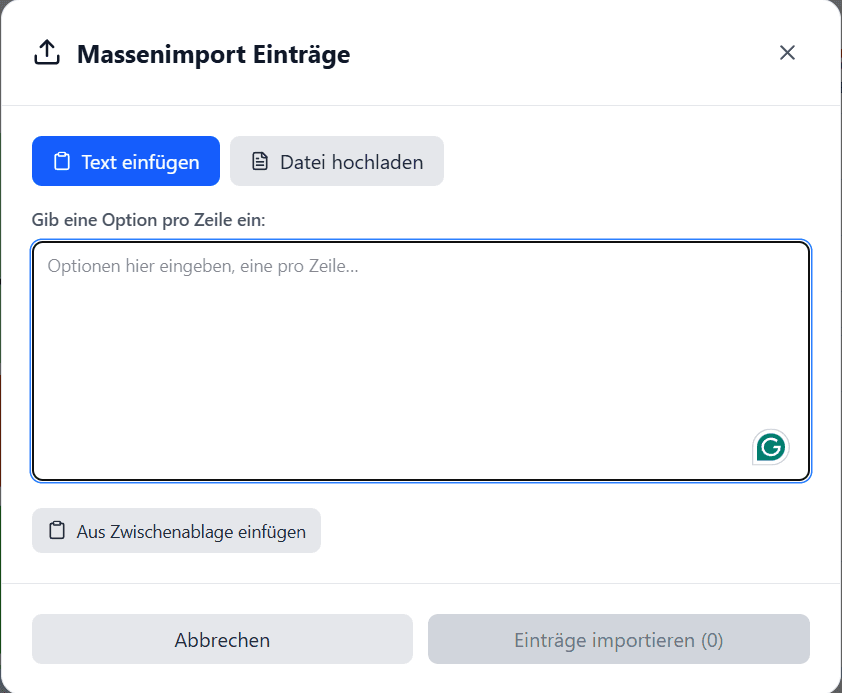
Task: Click the clipboard icon on Aus Zwischenablage einfügen
Action: point(55,530)
